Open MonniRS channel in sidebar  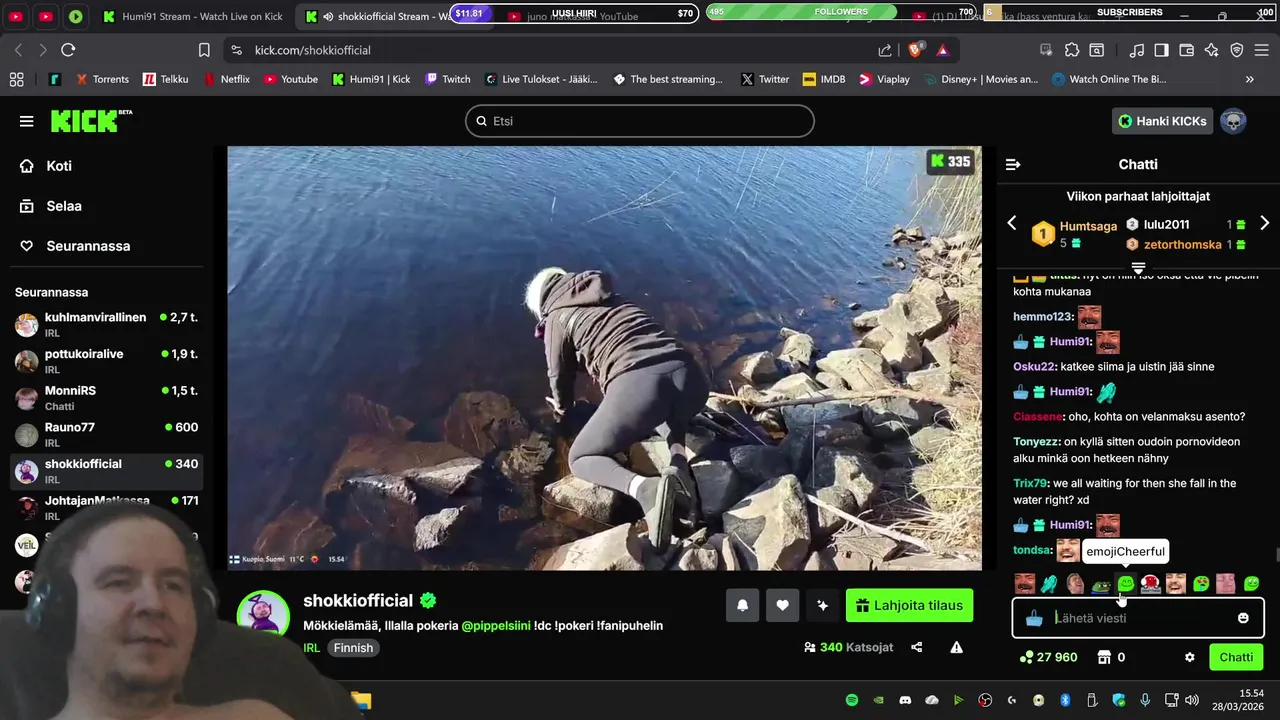(106, 398)
